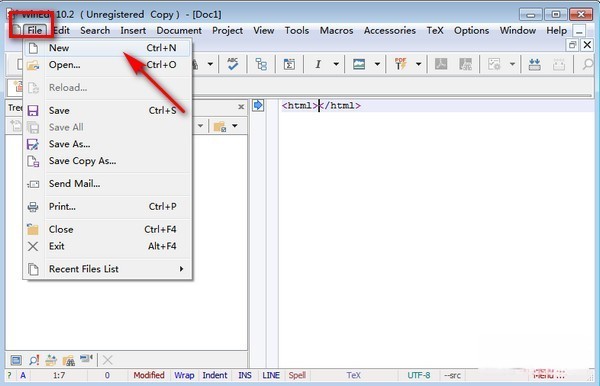Open the TeX menu
This screenshot has width=600, height=386.
(x=435, y=30)
